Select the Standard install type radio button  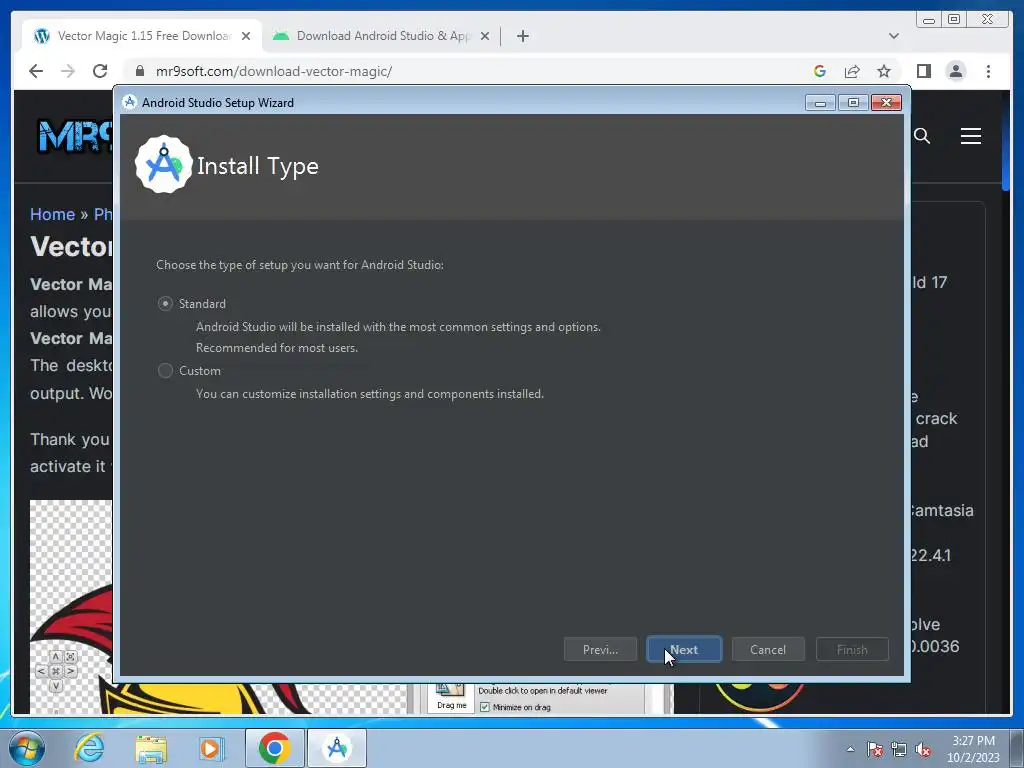(x=165, y=304)
